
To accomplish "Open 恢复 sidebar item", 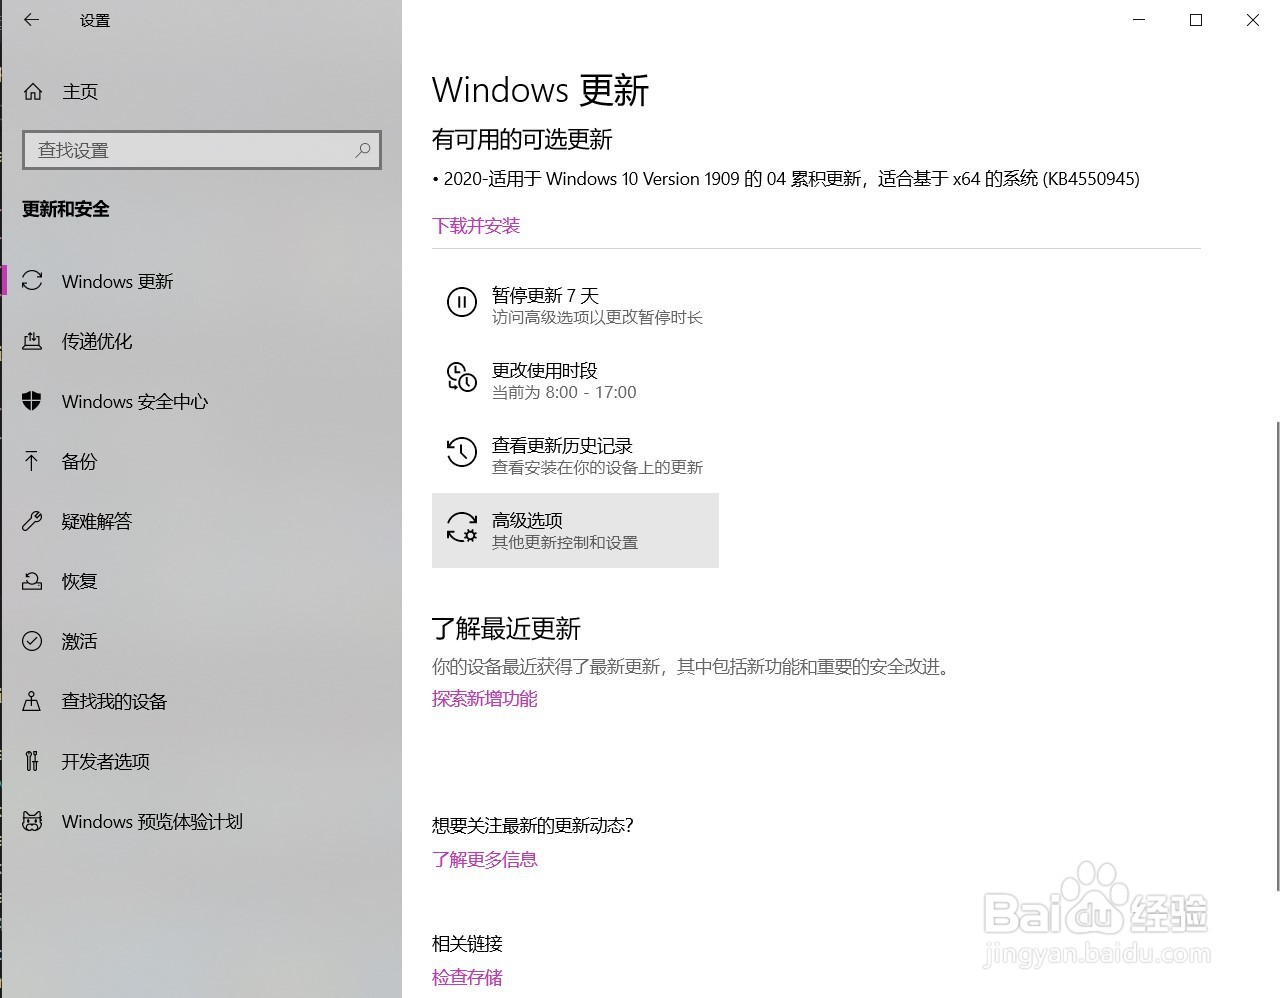I will (x=201, y=581).
